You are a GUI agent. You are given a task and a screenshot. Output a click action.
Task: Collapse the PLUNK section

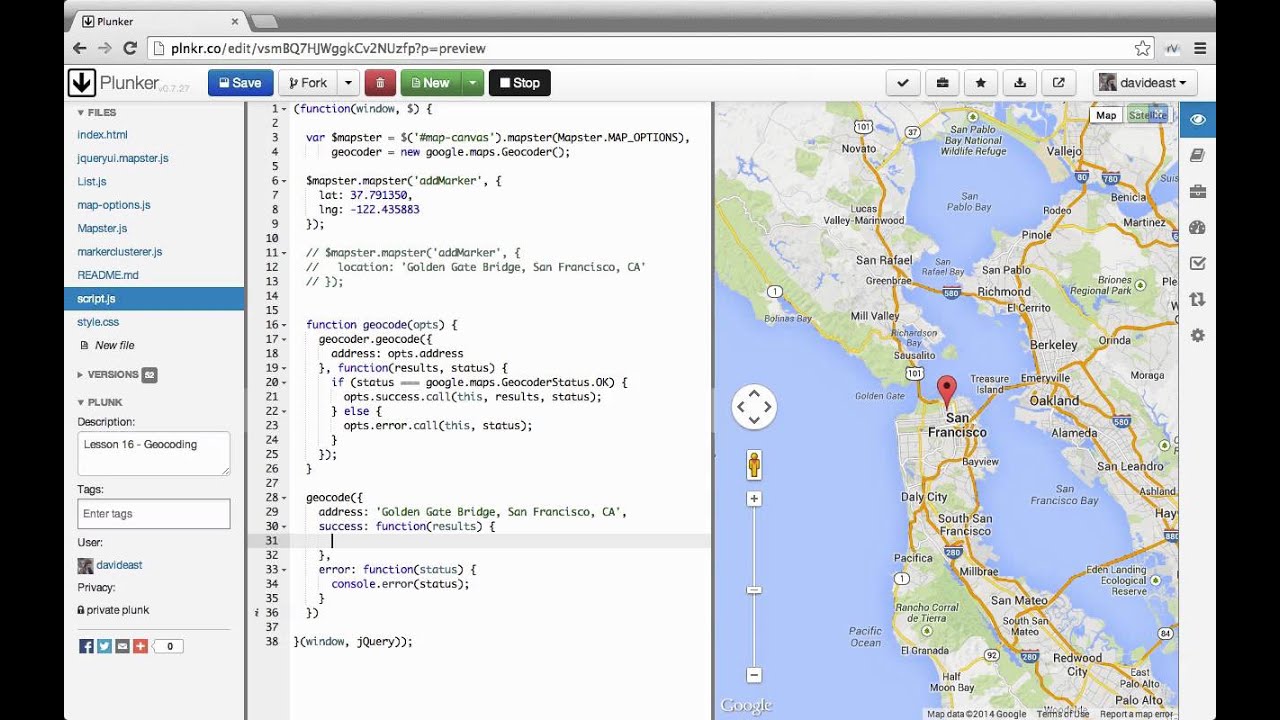100,403
